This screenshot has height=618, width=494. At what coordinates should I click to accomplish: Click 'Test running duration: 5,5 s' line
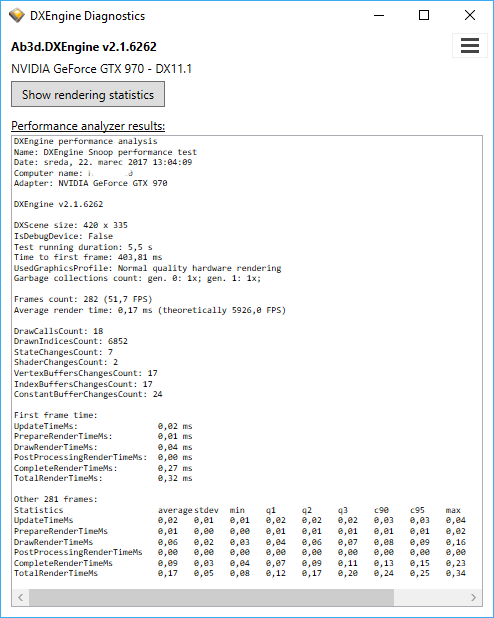coord(83,247)
